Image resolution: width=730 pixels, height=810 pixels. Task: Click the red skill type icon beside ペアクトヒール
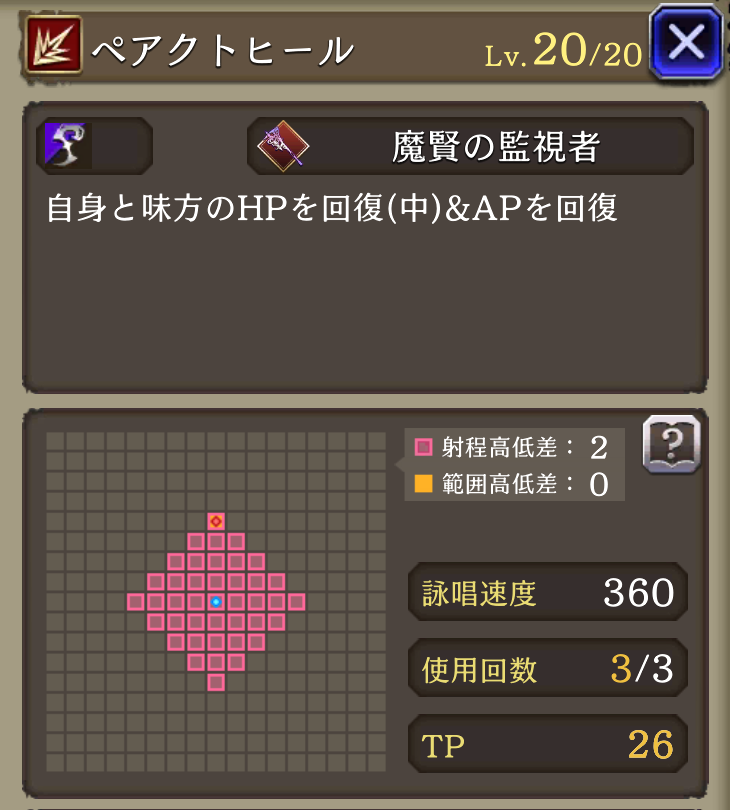coord(53,45)
